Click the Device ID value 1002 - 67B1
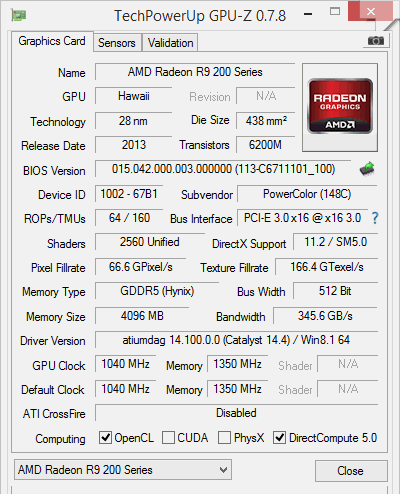Viewport: 400px width, 494px height. click(129, 194)
